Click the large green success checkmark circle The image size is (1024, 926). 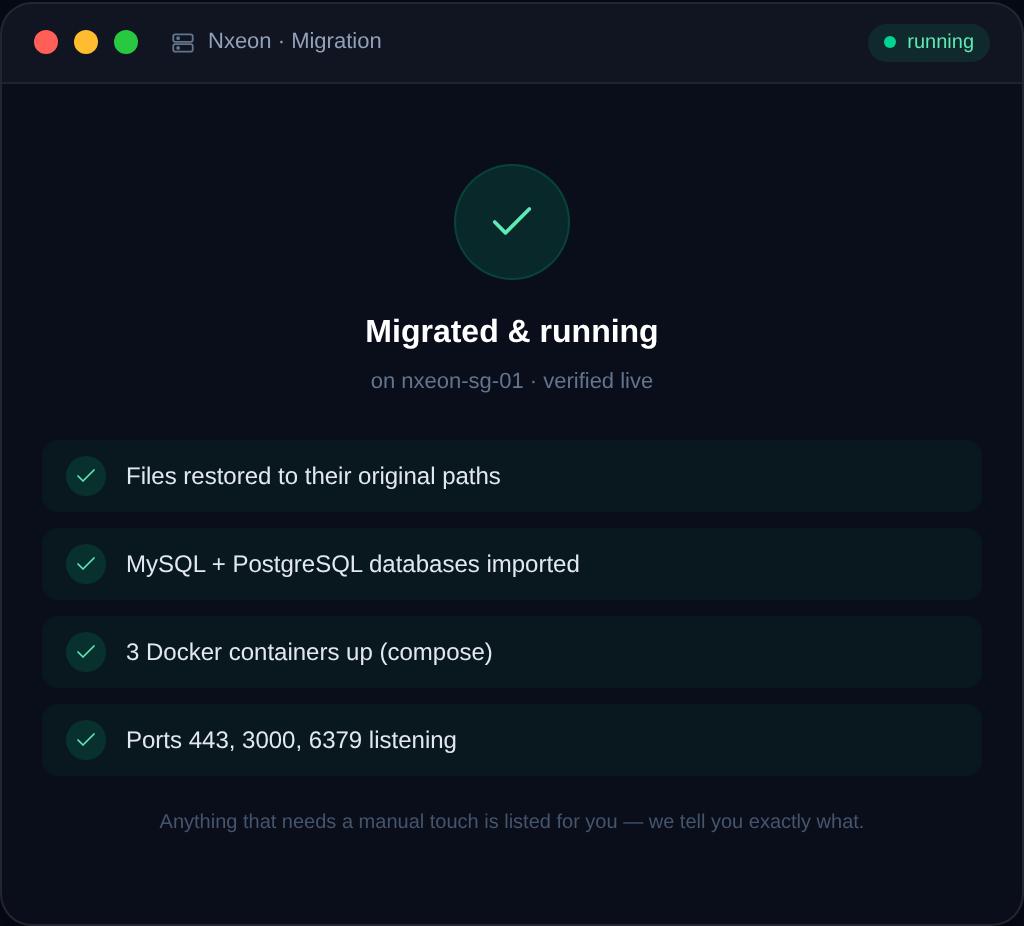512,222
